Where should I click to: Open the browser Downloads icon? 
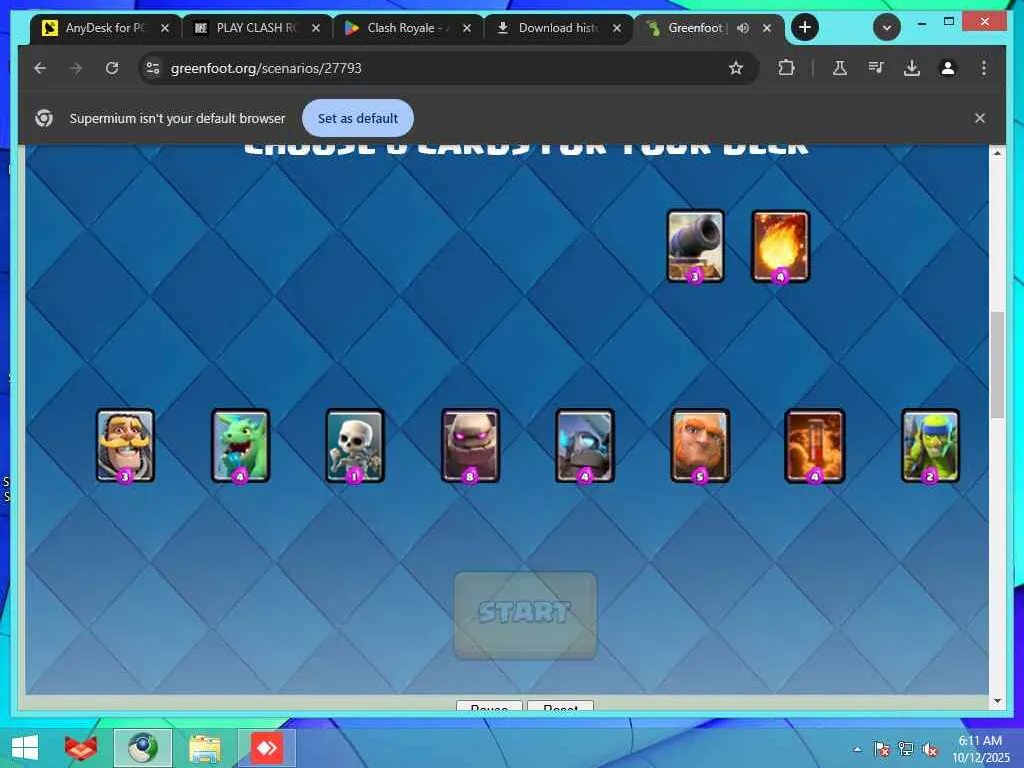point(912,68)
